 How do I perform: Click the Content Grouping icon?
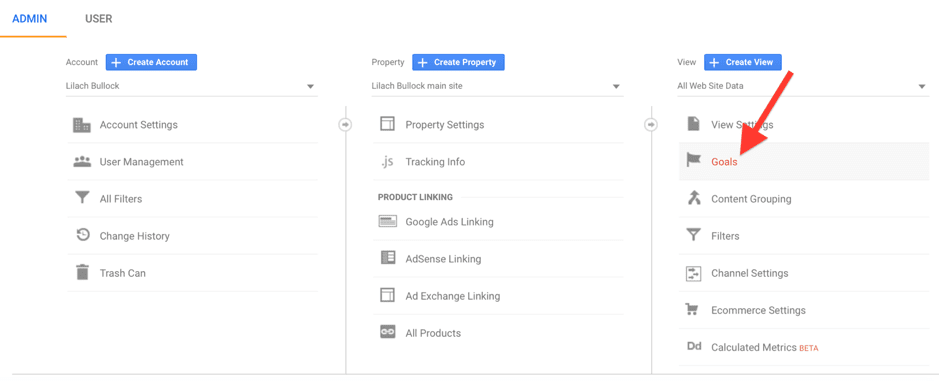click(x=693, y=198)
